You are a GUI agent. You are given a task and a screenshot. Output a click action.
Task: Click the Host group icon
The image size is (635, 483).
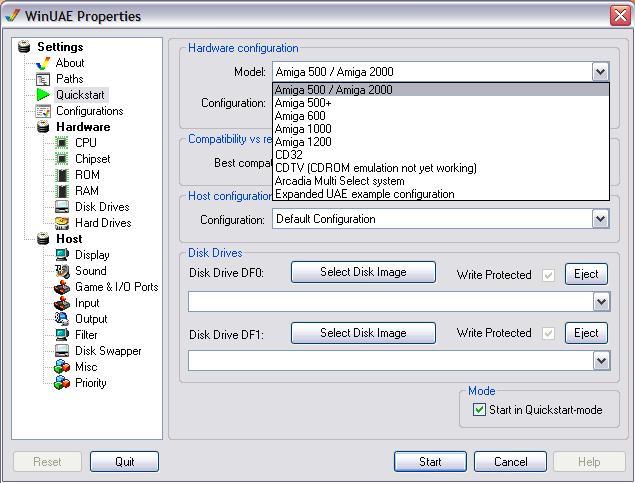click(x=43, y=239)
